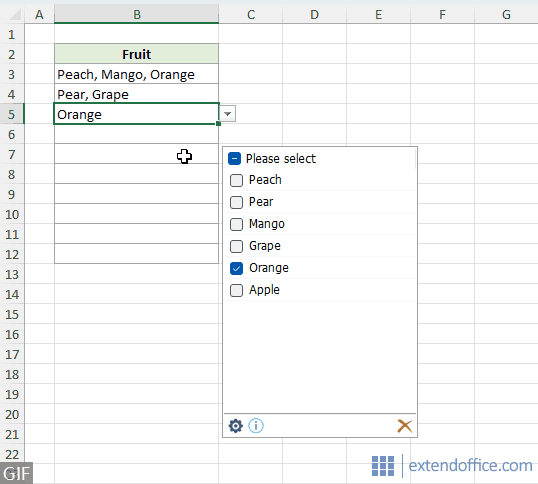The width and height of the screenshot is (538, 484).
Task: Click the blue info icon
Action: [x=256, y=426]
